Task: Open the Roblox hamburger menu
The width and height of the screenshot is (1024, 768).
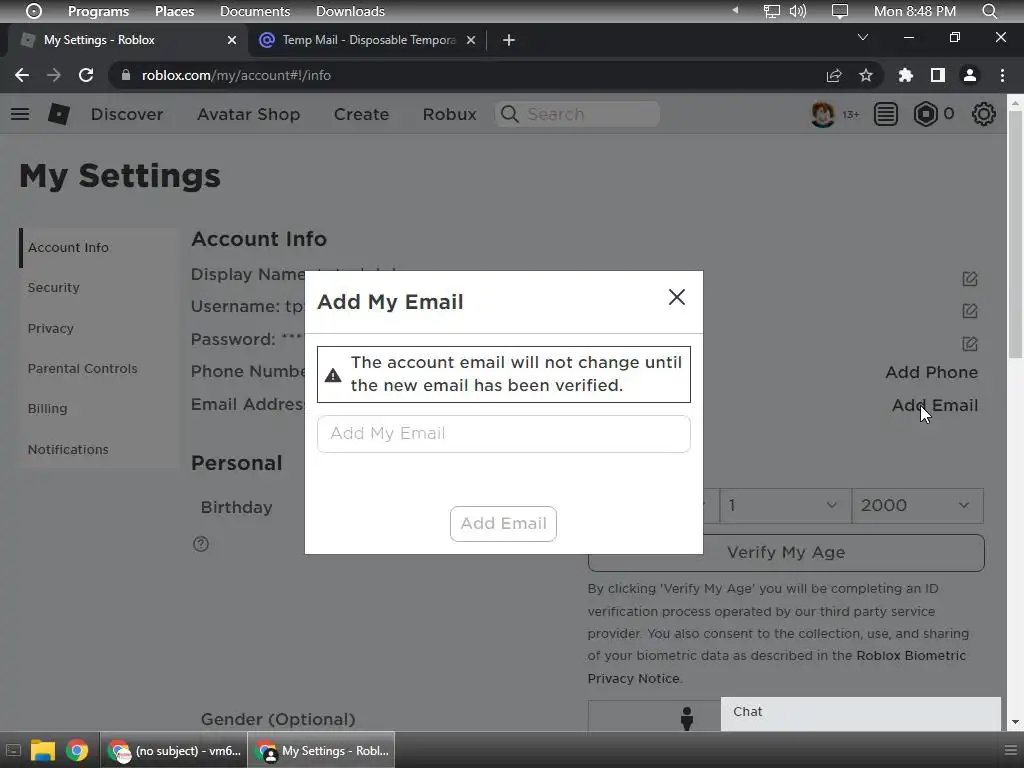Action: click(x=20, y=114)
